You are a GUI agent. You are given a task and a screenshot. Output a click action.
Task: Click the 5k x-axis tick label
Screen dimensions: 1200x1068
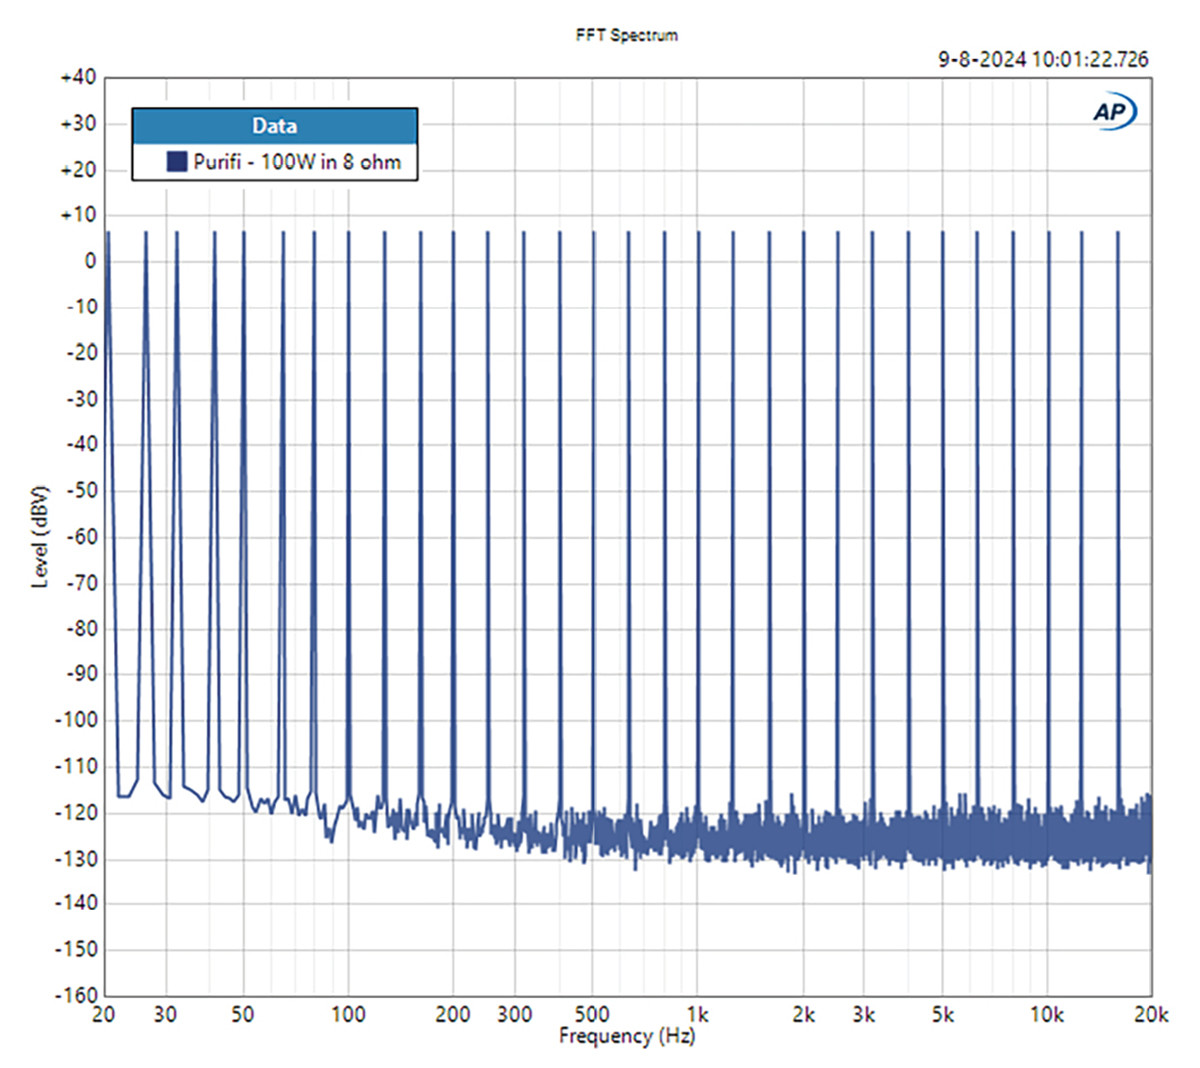(942, 1015)
